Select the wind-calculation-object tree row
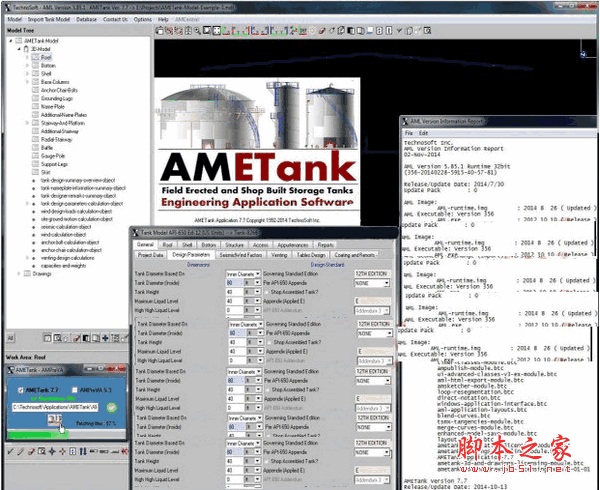The image size is (600, 490). 64,234
